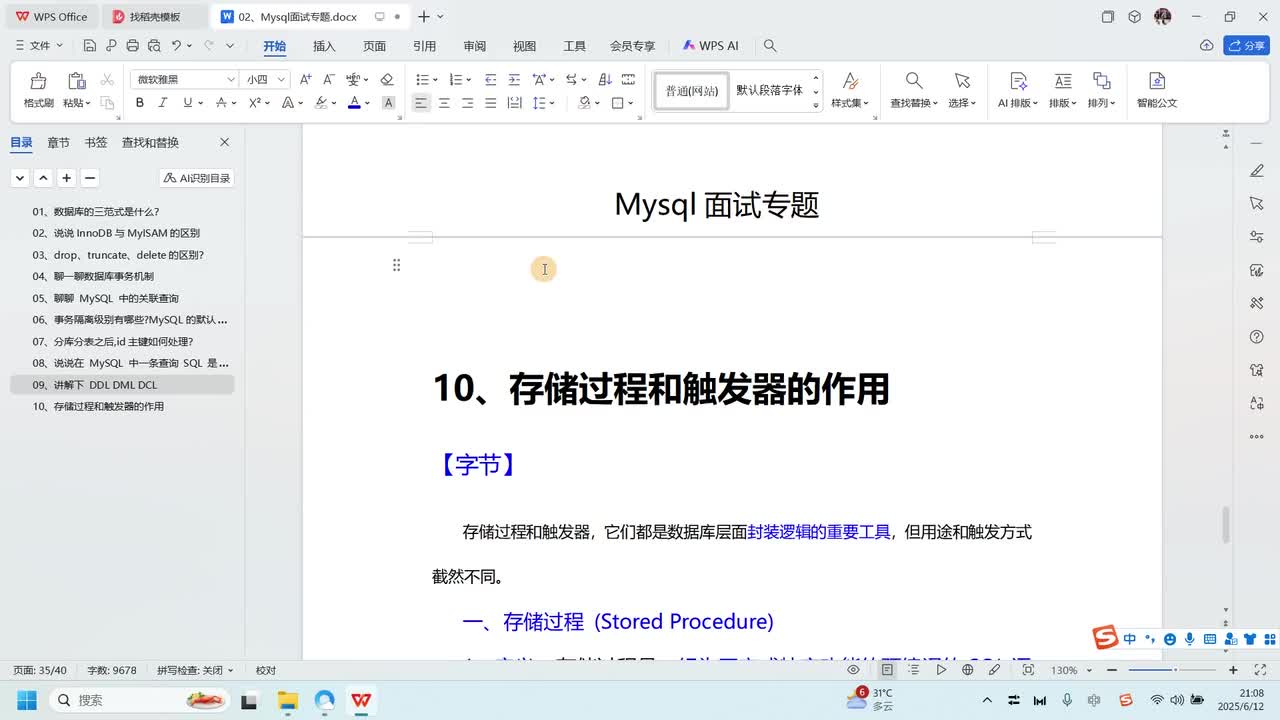1280x720 pixels.
Task: Add outline level with plus icon
Action: 66,178
